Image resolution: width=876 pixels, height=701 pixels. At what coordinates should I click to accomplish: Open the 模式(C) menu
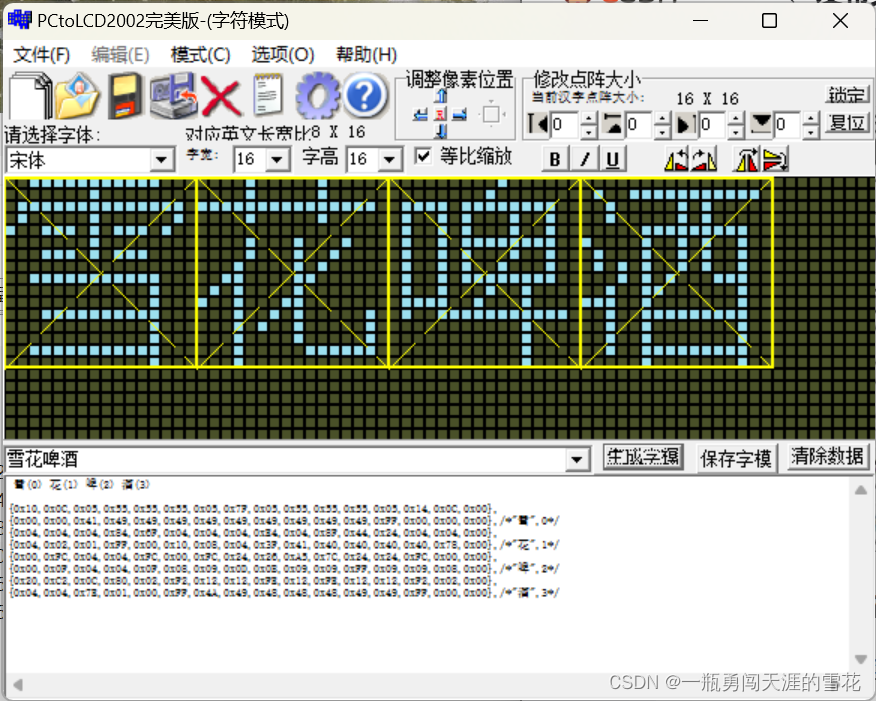[201, 55]
